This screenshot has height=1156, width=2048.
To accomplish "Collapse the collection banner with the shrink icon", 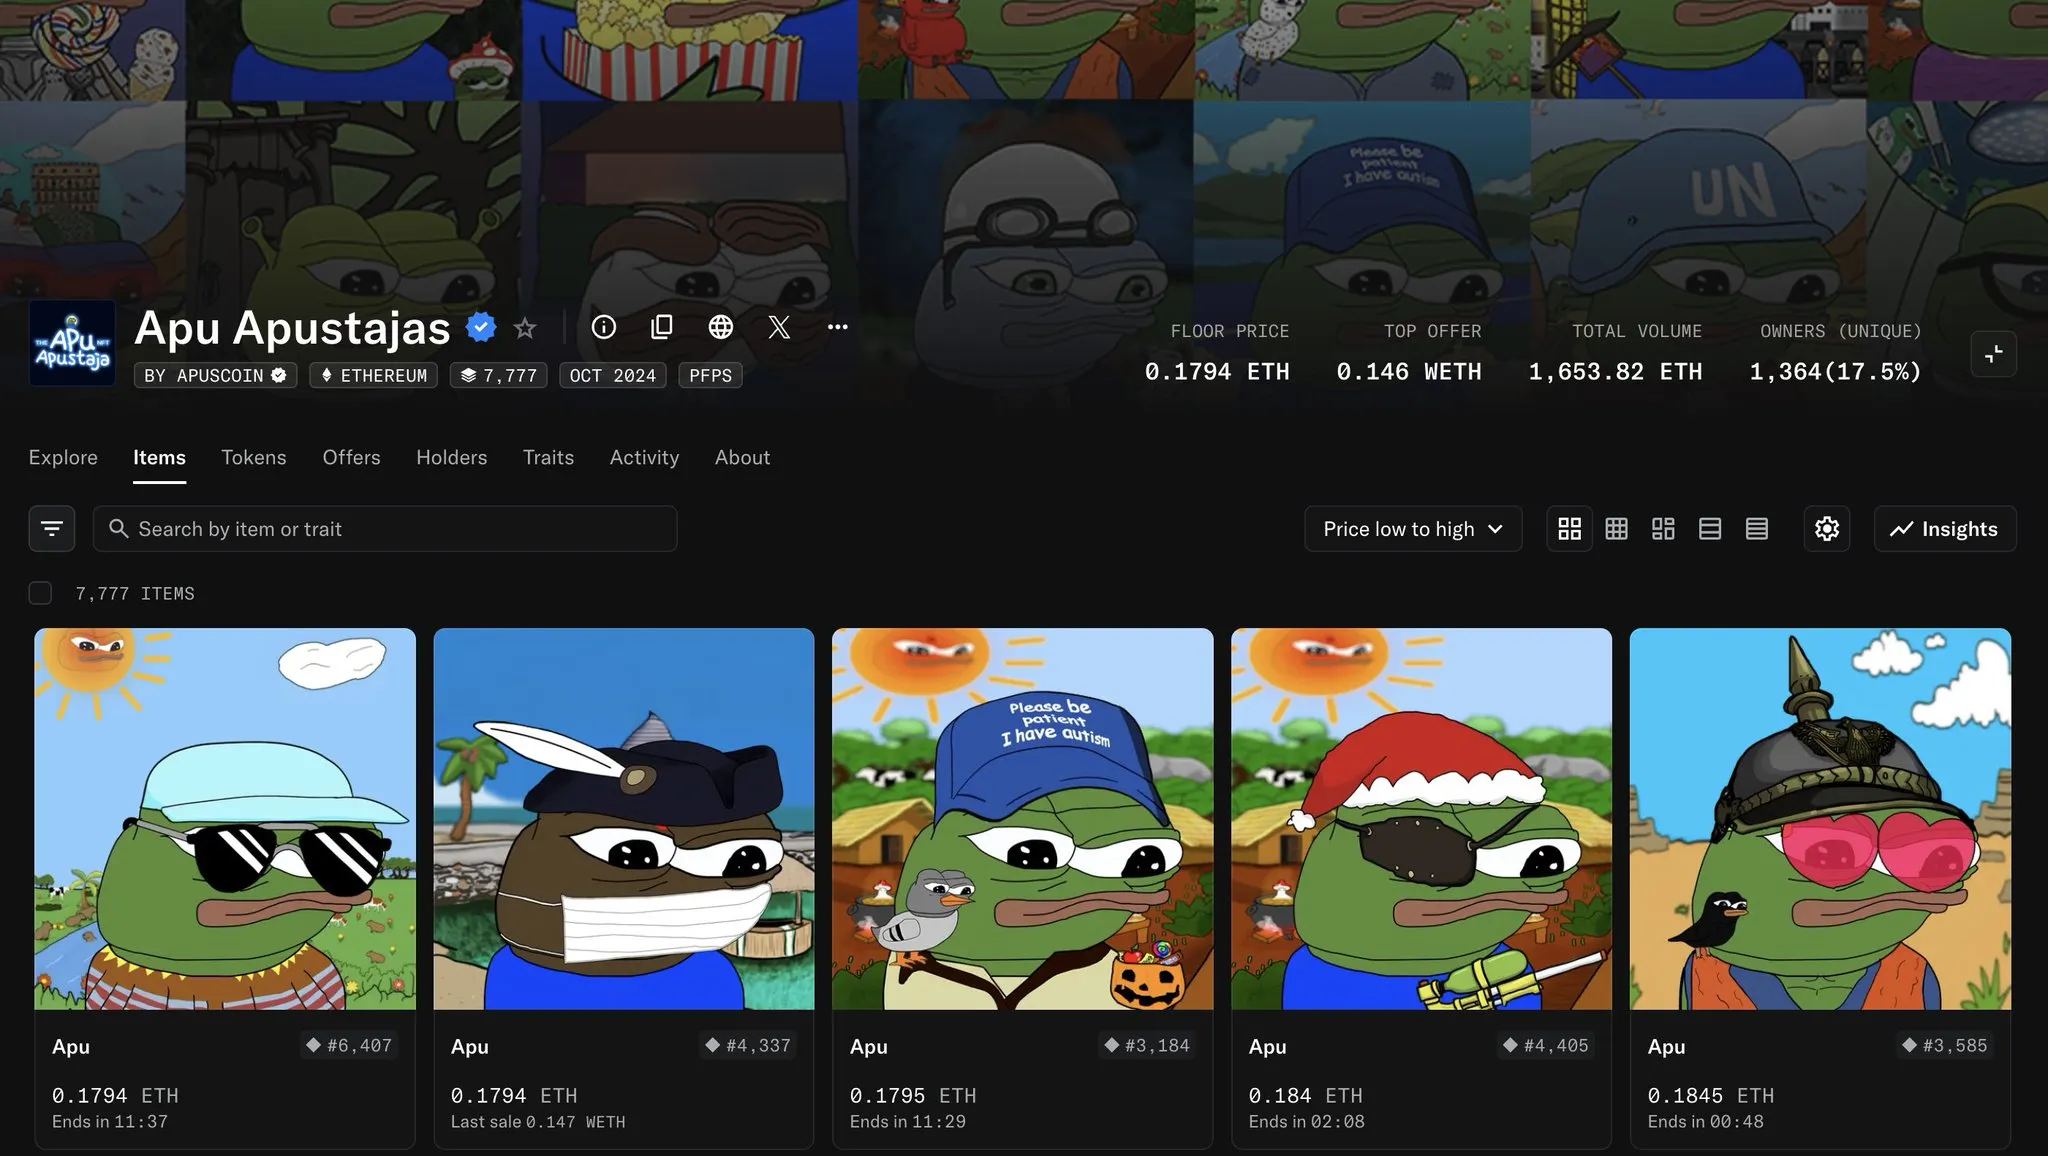I will point(1993,354).
